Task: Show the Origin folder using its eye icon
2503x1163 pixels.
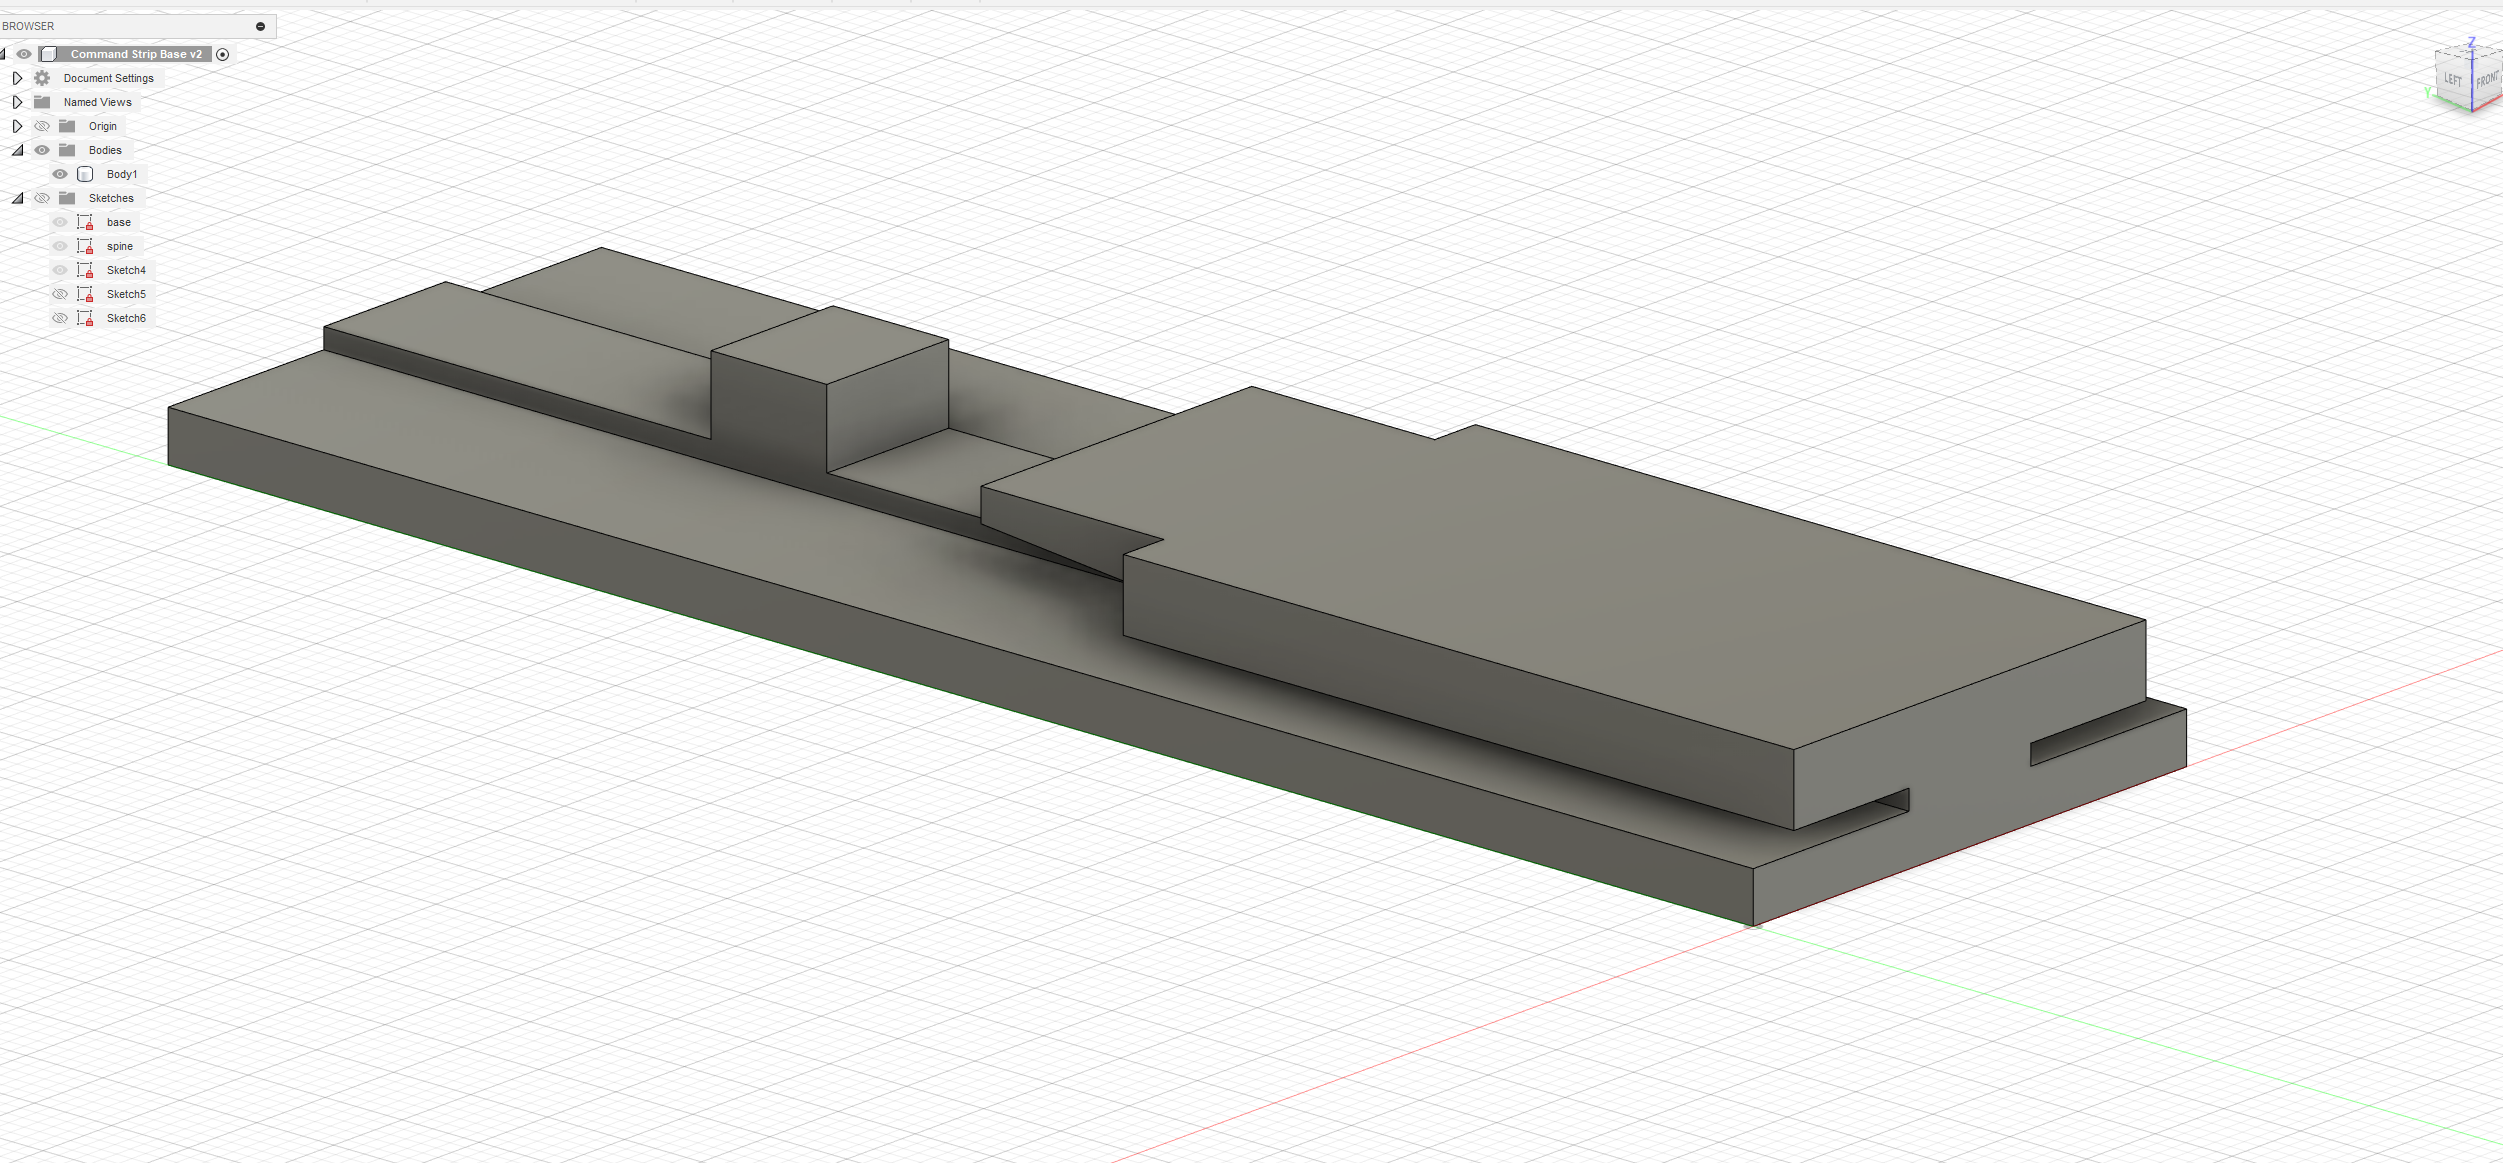Action: (x=42, y=126)
